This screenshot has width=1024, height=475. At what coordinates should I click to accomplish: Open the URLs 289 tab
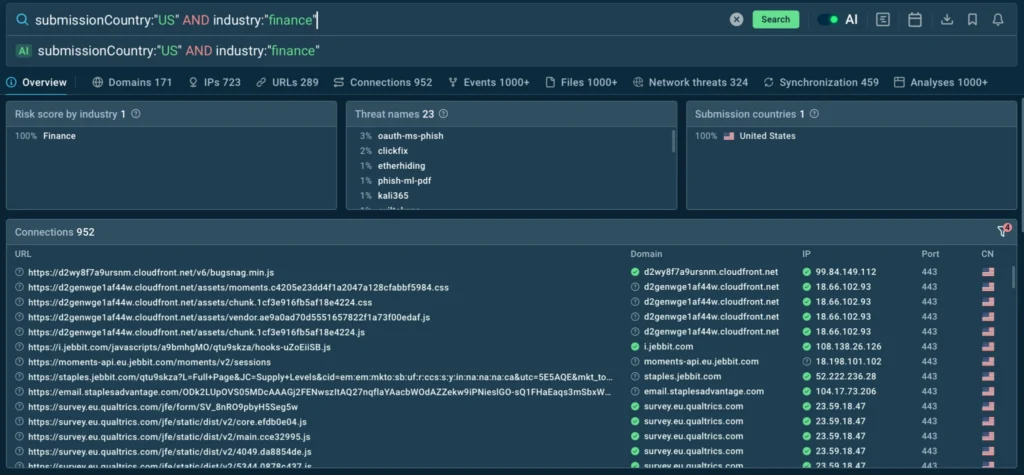pyautogui.click(x=287, y=82)
